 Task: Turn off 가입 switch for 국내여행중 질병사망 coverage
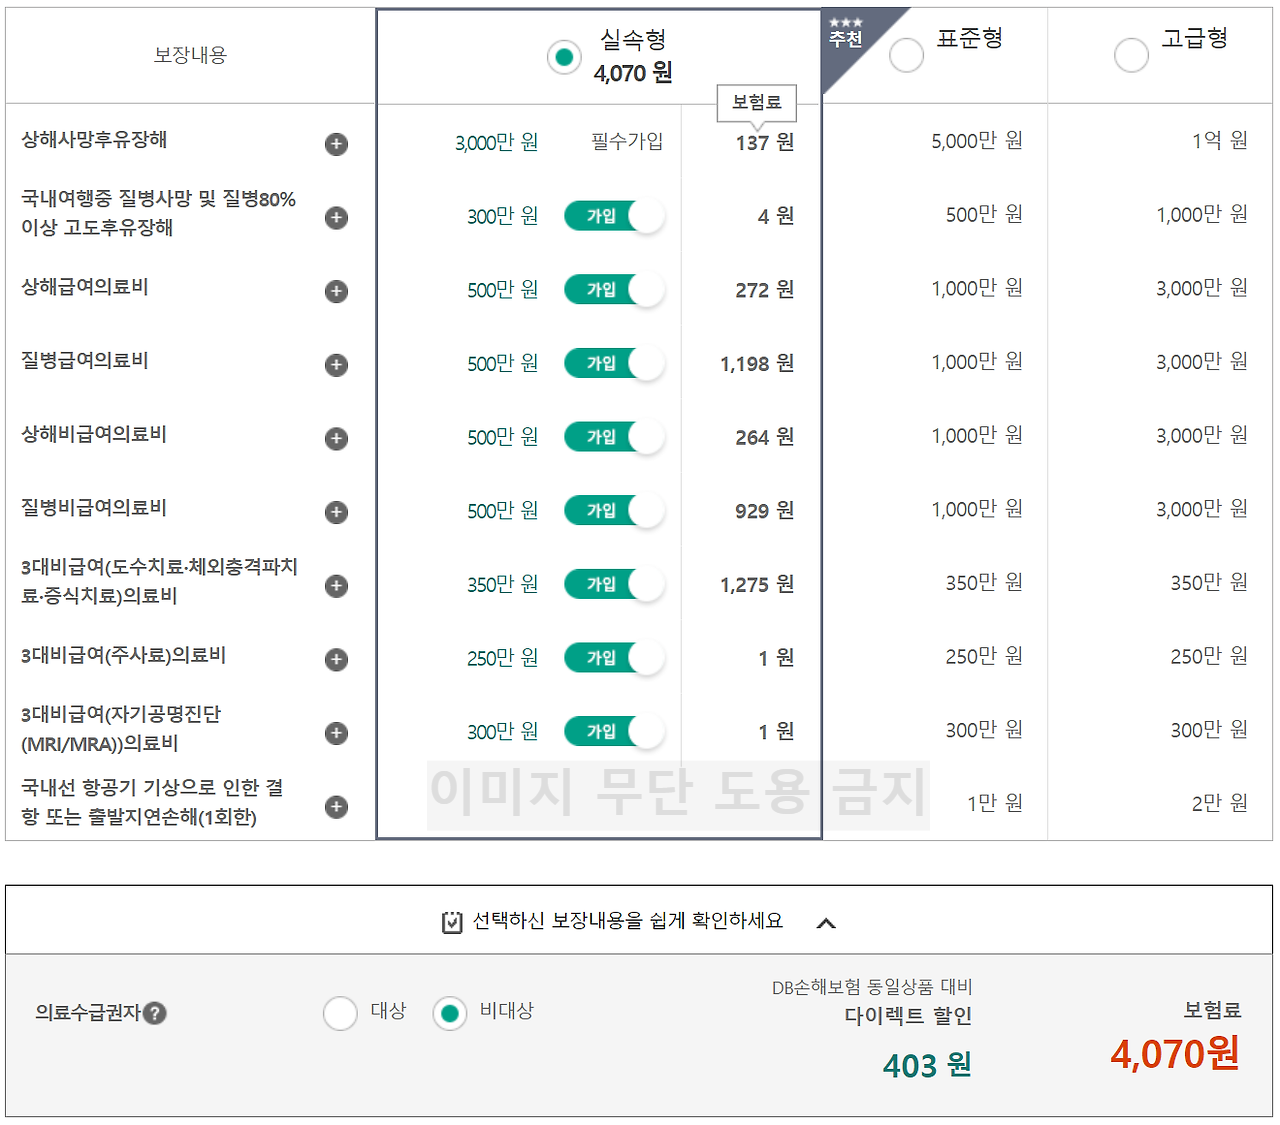coord(614,216)
